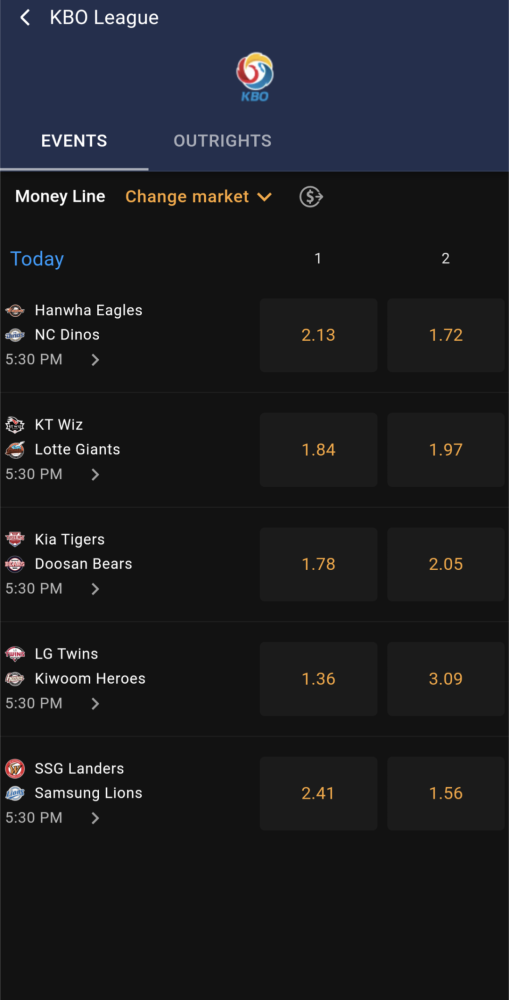
Task: Select Lotte Giants odds 1.97
Action: click(x=446, y=450)
